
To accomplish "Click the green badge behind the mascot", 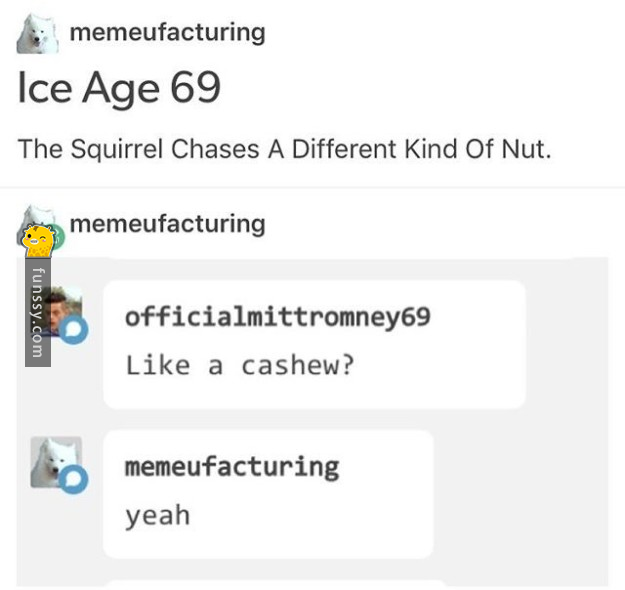I will pos(55,237).
